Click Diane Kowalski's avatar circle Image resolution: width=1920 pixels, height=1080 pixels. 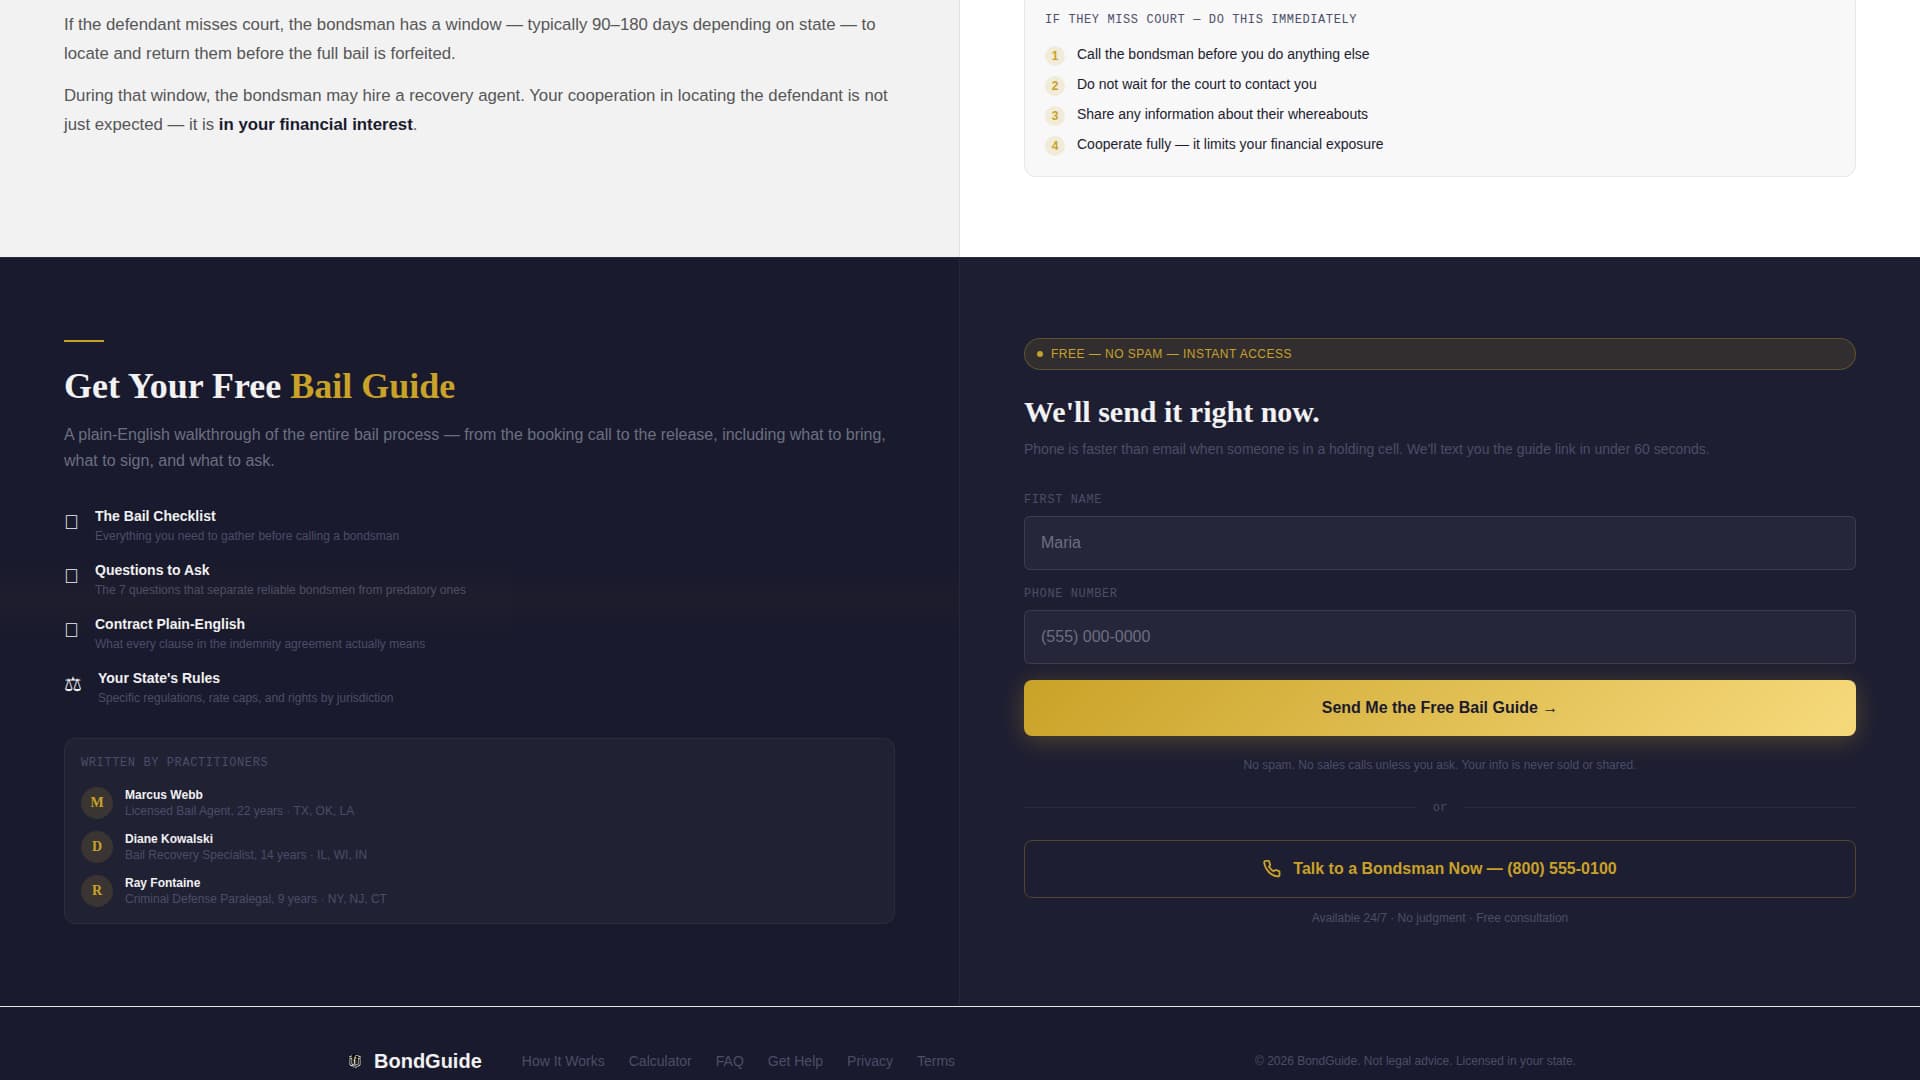pyautogui.click(x=97, y=846)
